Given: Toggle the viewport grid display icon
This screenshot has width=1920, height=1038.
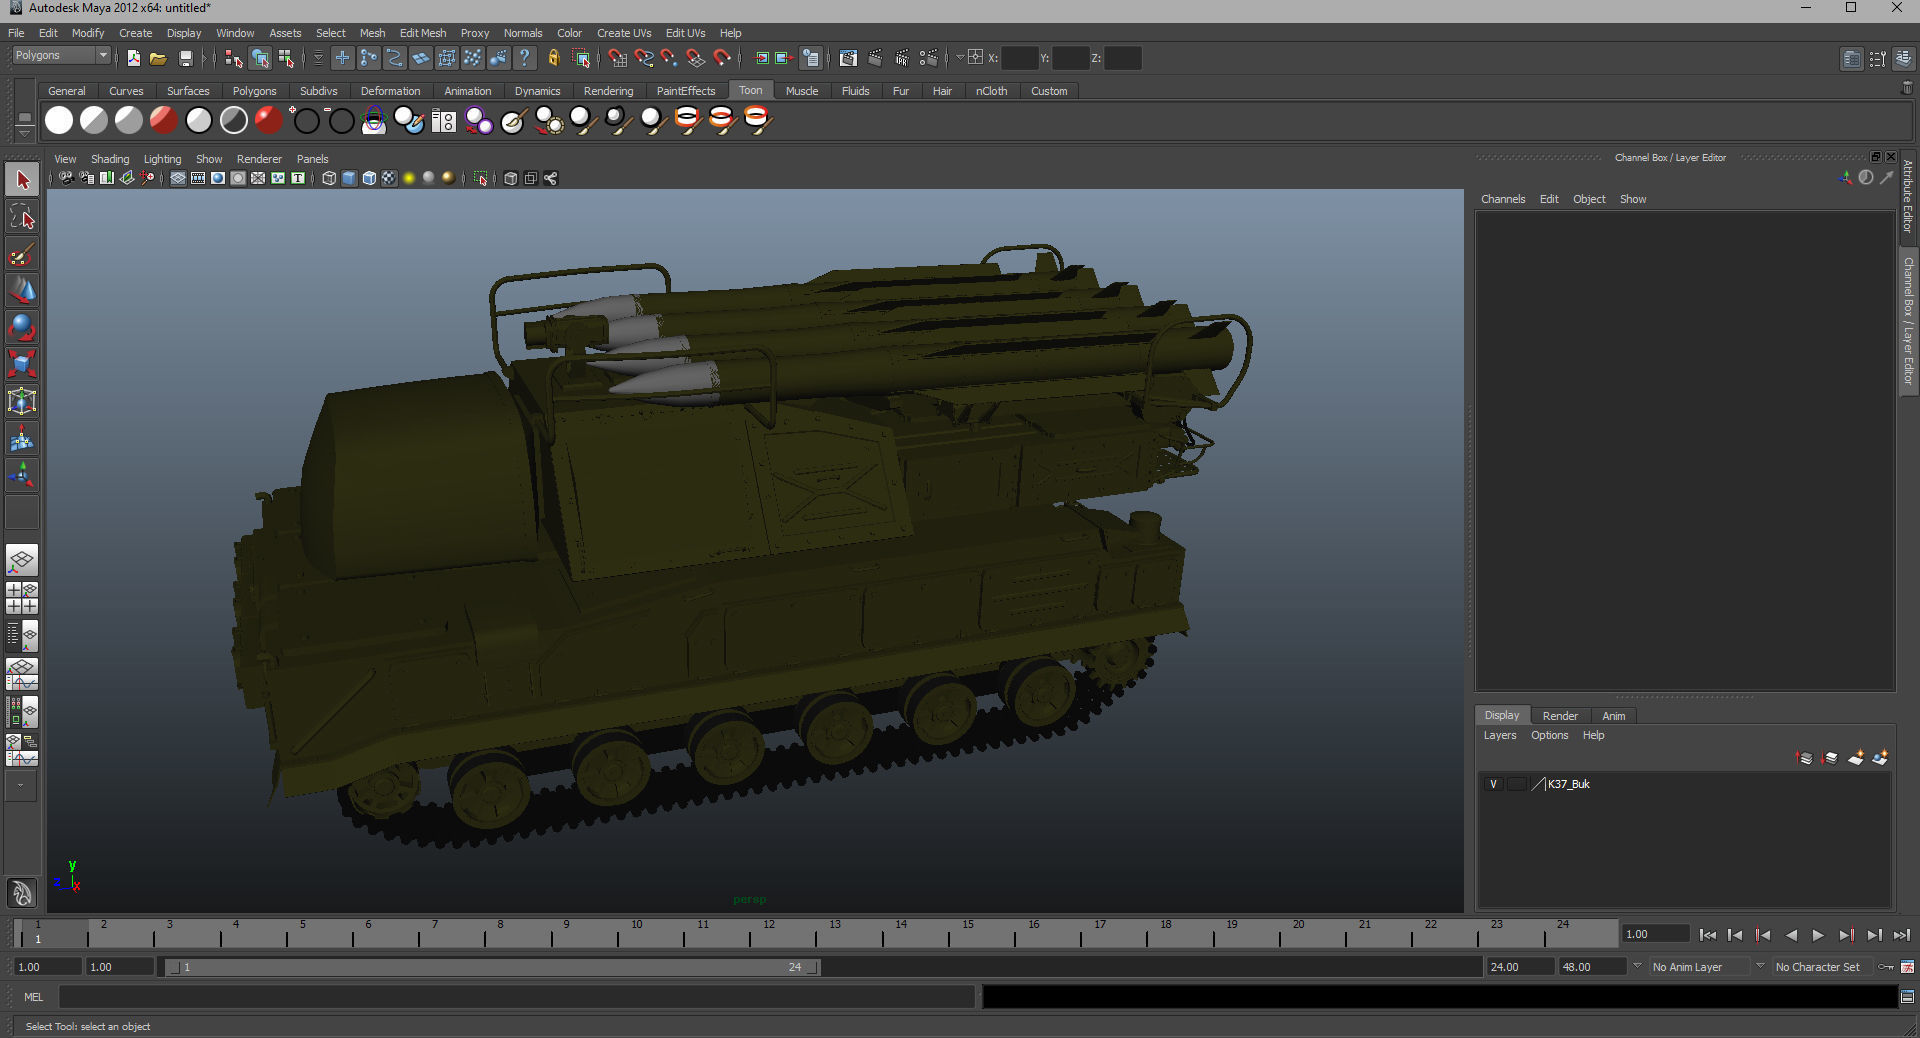Looking at the screenshot, I should pos(178,178).
